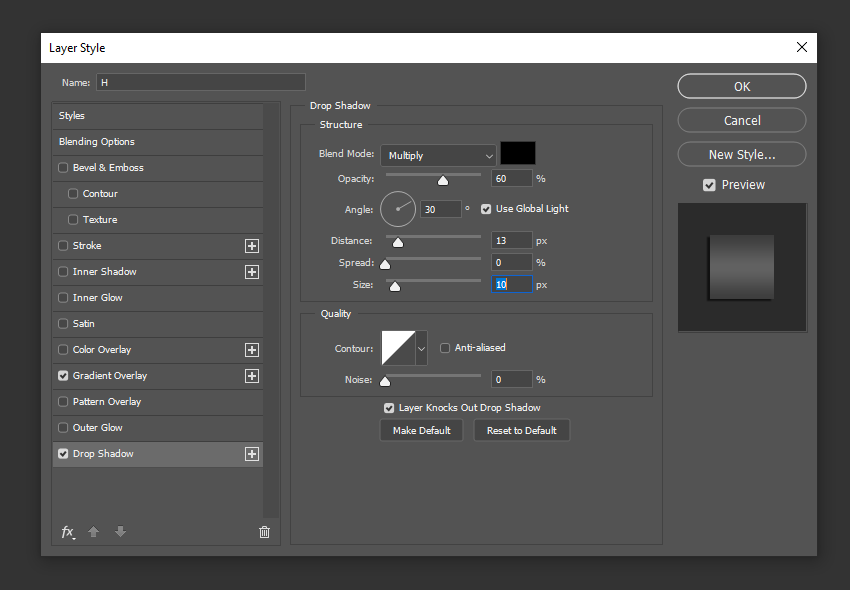Open the Blend Mode Multiply dropdown

point(438,156)
